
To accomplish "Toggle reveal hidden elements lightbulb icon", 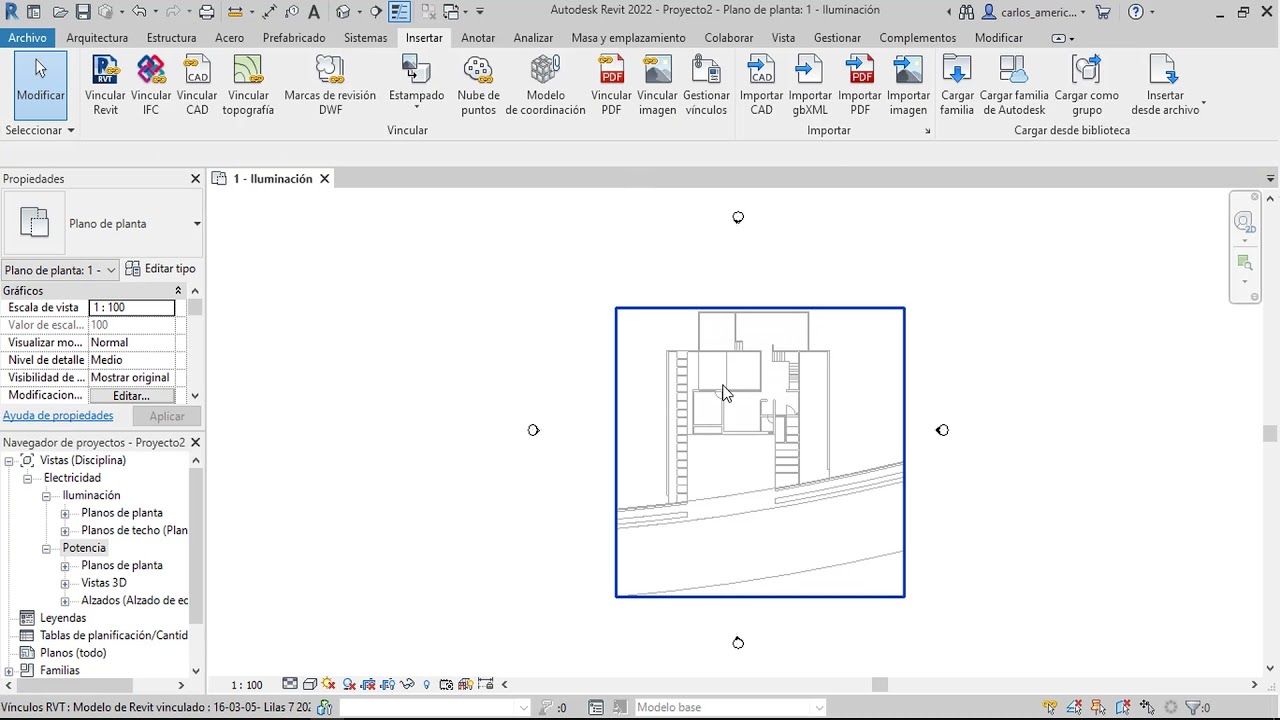I will coord(427,684).
